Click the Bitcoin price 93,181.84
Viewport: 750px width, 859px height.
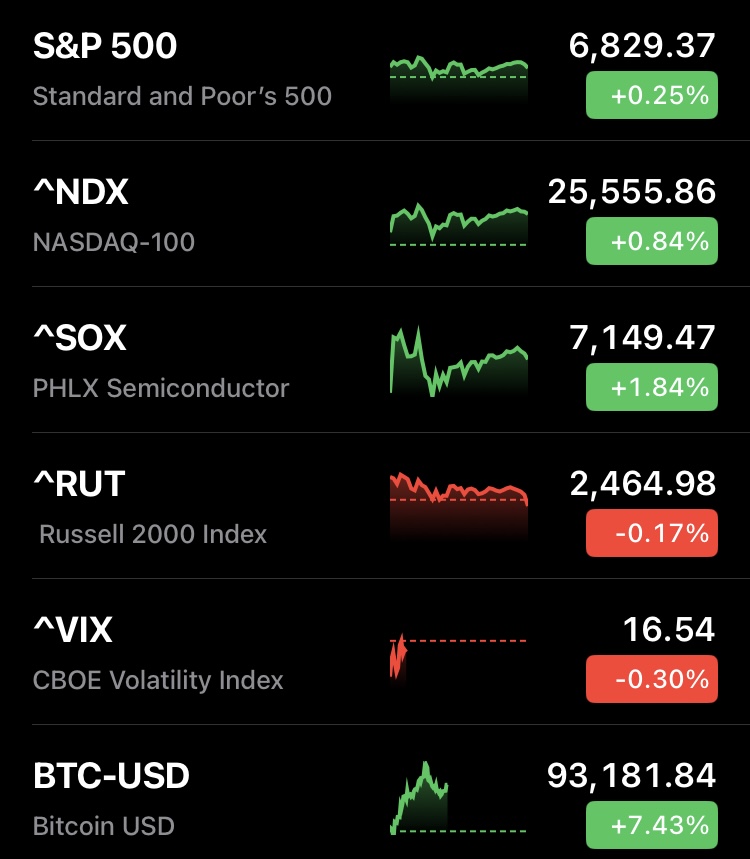tap(631, 776)
